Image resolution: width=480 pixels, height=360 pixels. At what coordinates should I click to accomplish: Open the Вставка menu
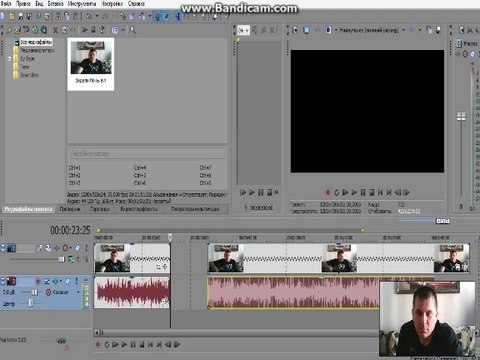coord(55,4)
